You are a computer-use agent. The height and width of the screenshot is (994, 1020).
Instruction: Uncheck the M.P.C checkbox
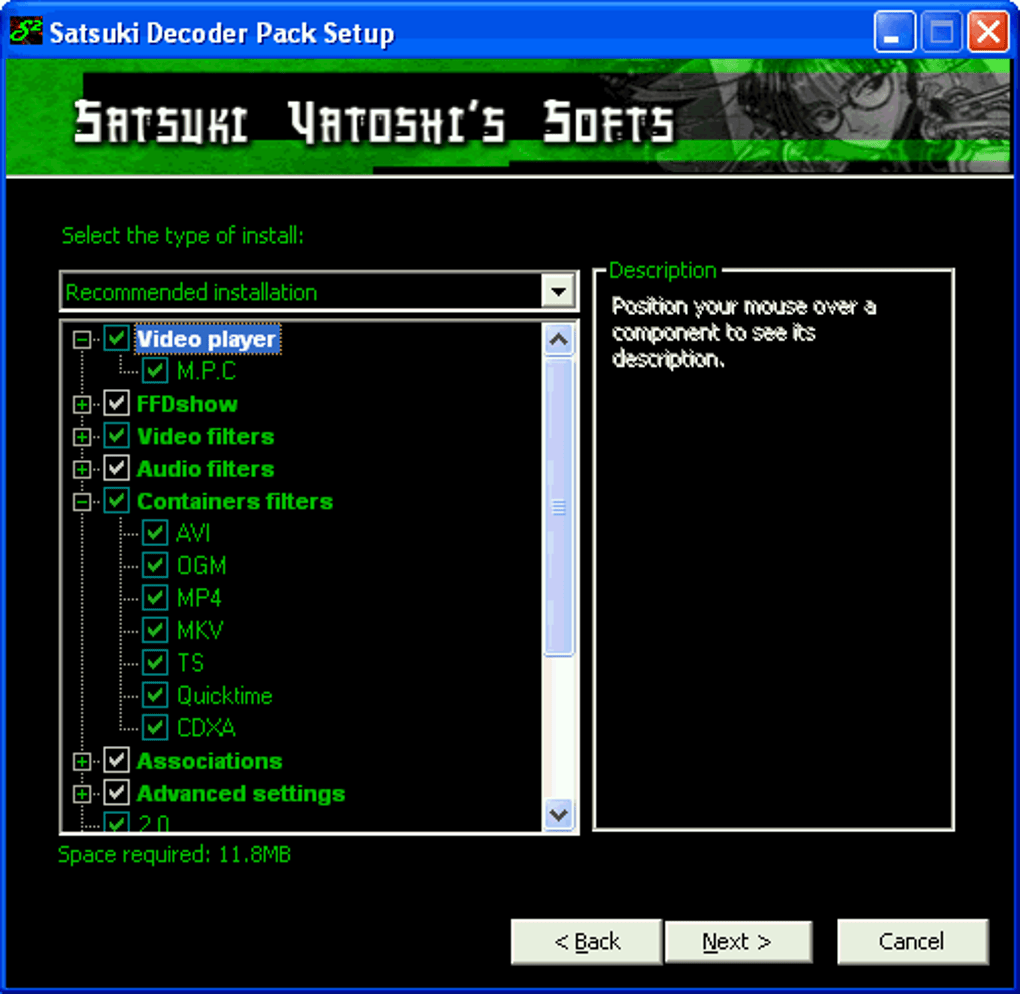click(155, 371)
